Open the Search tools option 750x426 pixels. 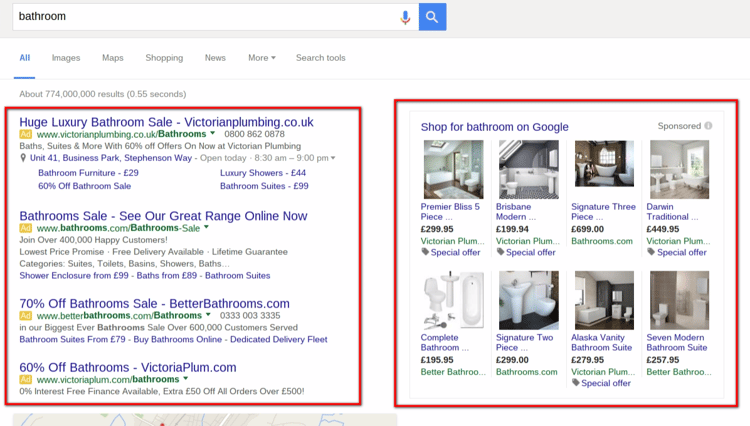(x=320, y=58)
